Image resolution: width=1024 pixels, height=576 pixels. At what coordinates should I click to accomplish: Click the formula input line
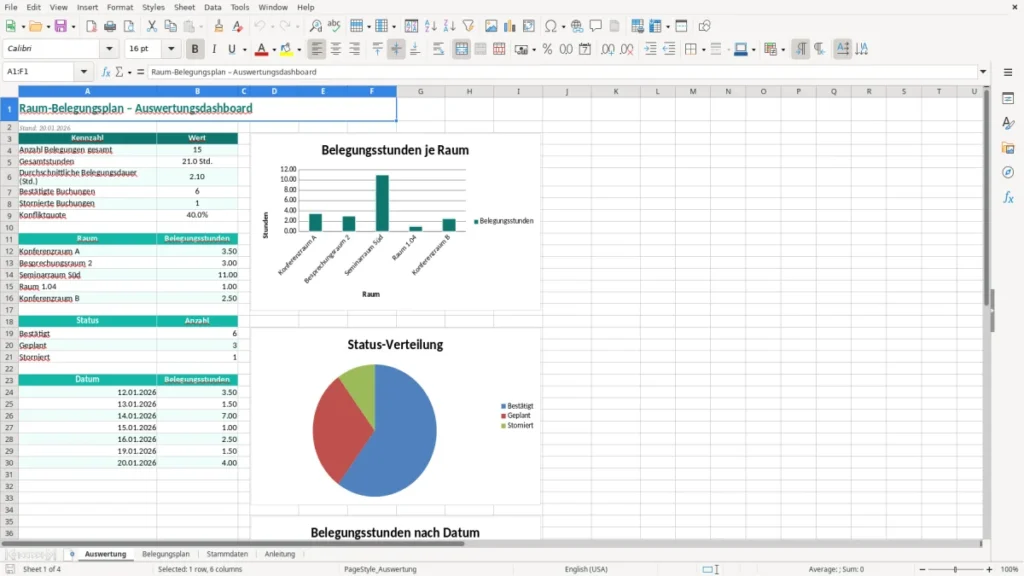[562, 72]
